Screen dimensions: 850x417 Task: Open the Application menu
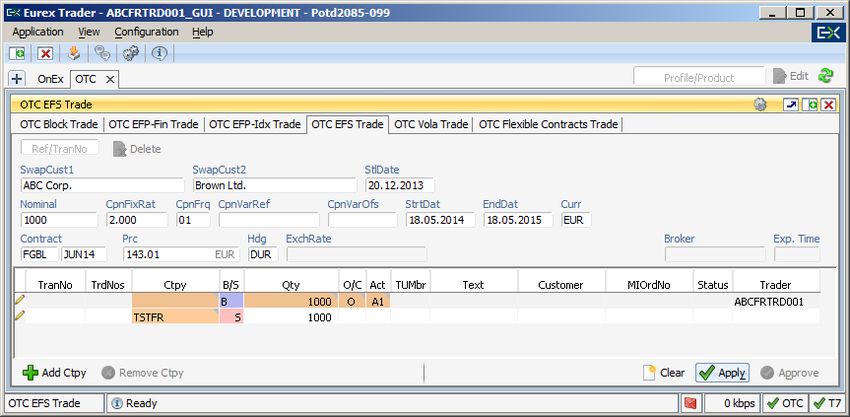pos(38,32)
